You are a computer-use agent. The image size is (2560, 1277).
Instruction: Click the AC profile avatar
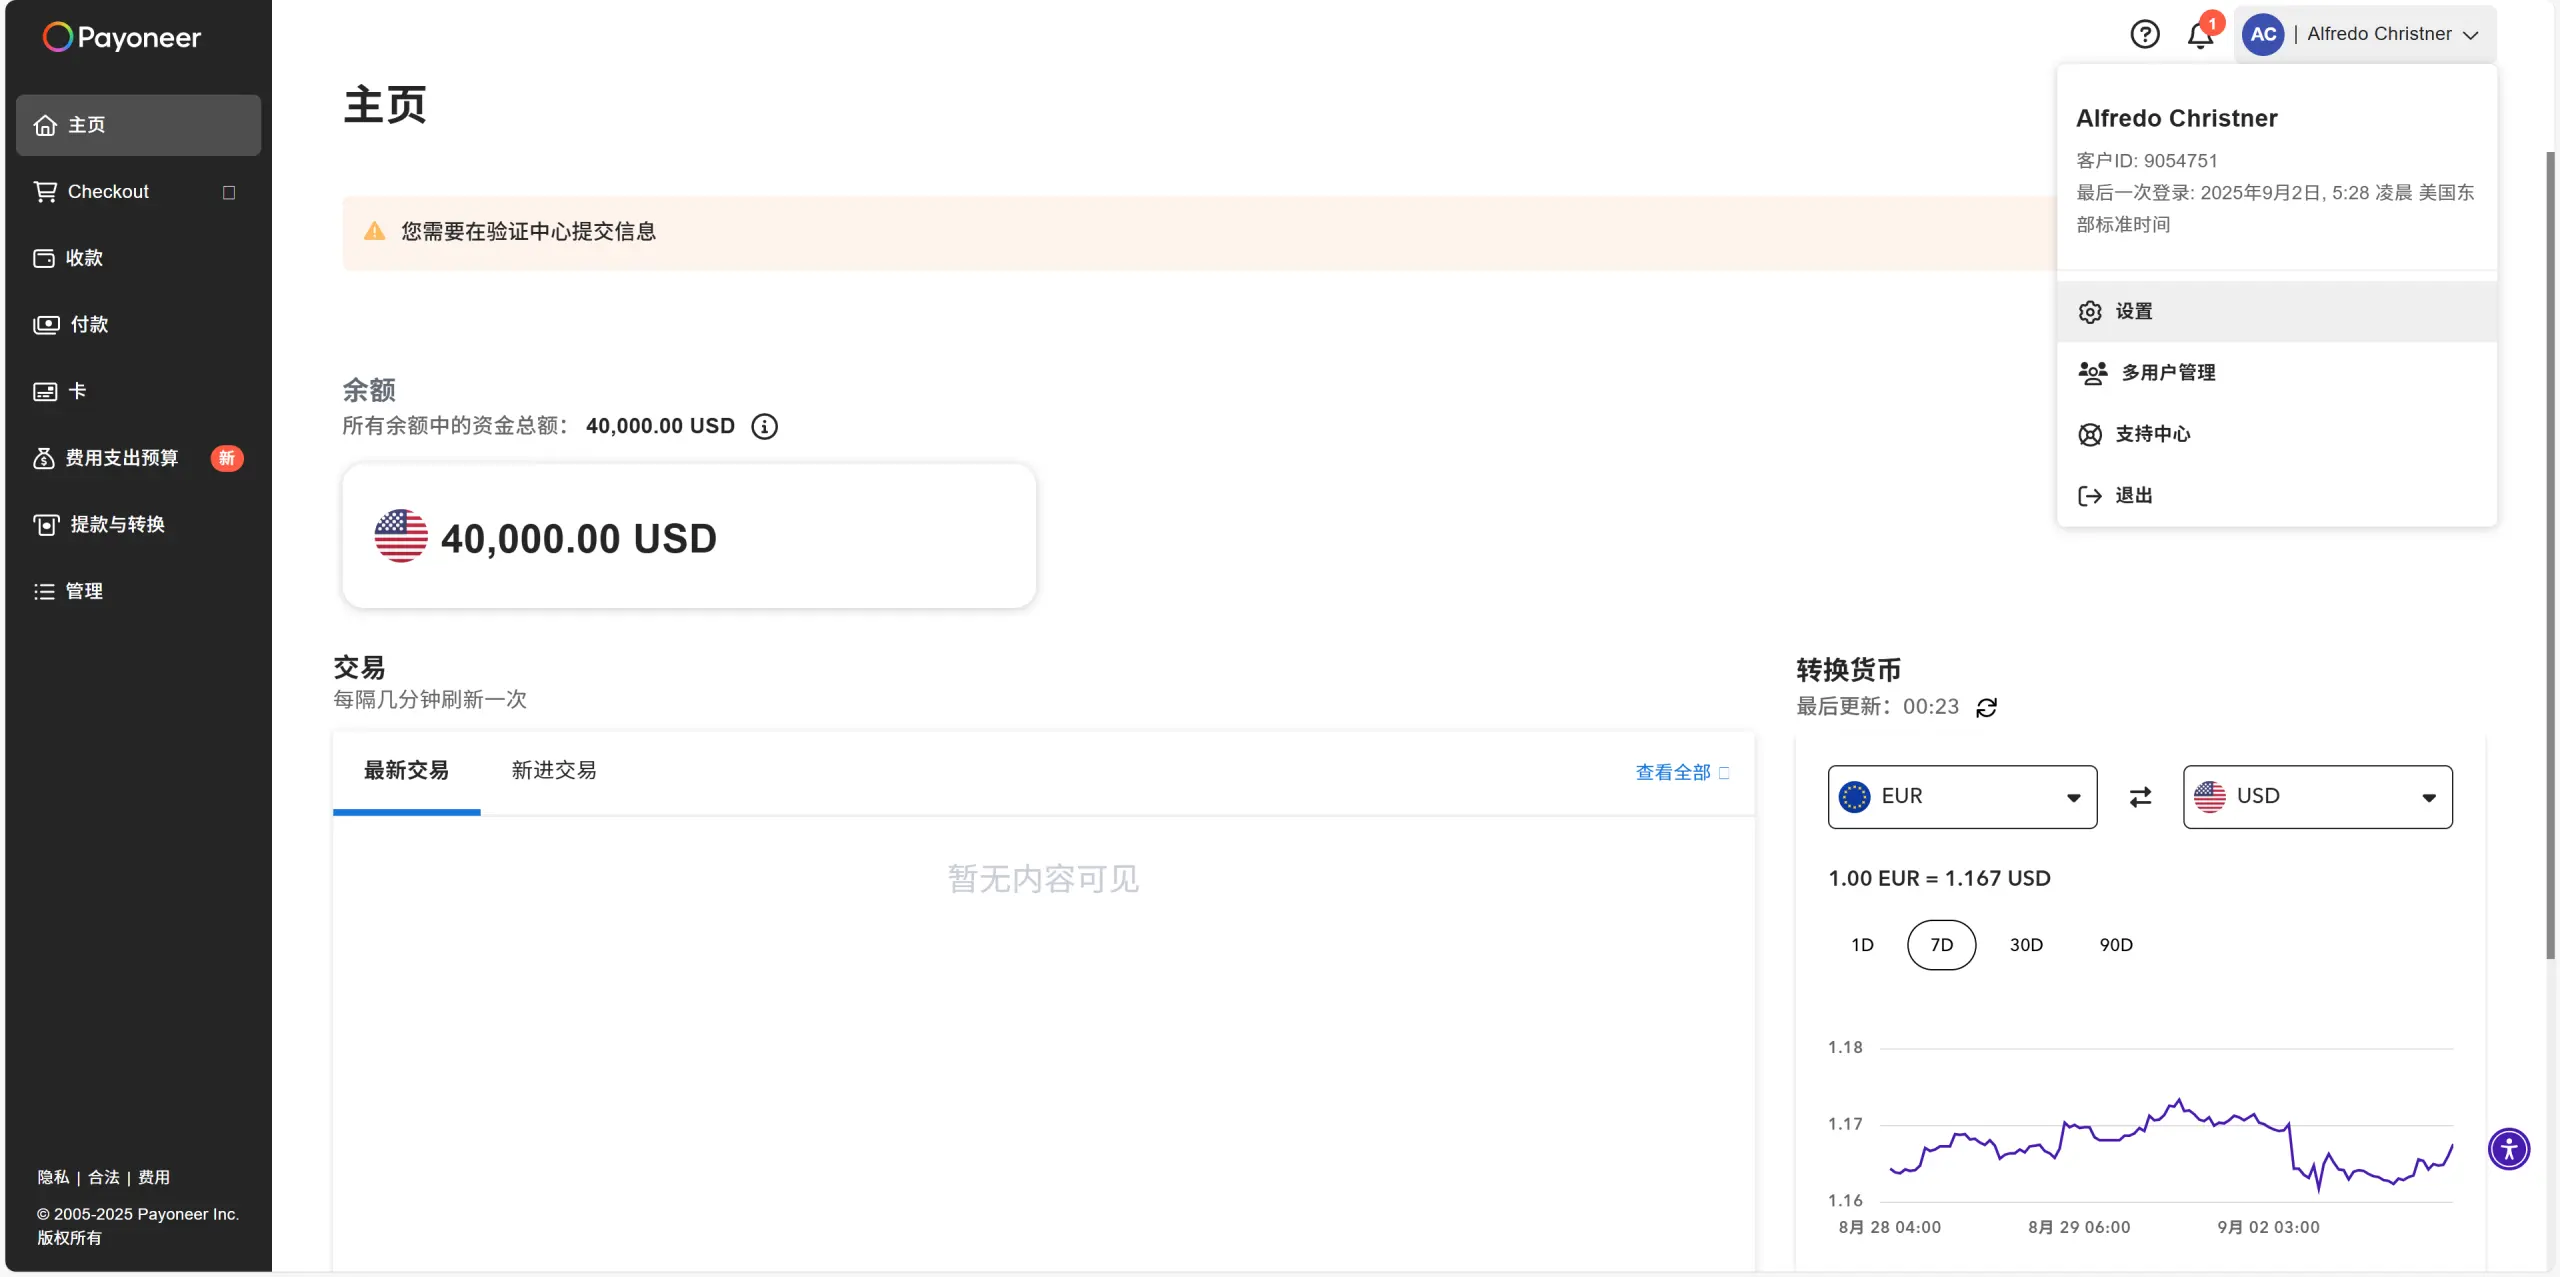pyautogui.click(x=2263, y=34)
